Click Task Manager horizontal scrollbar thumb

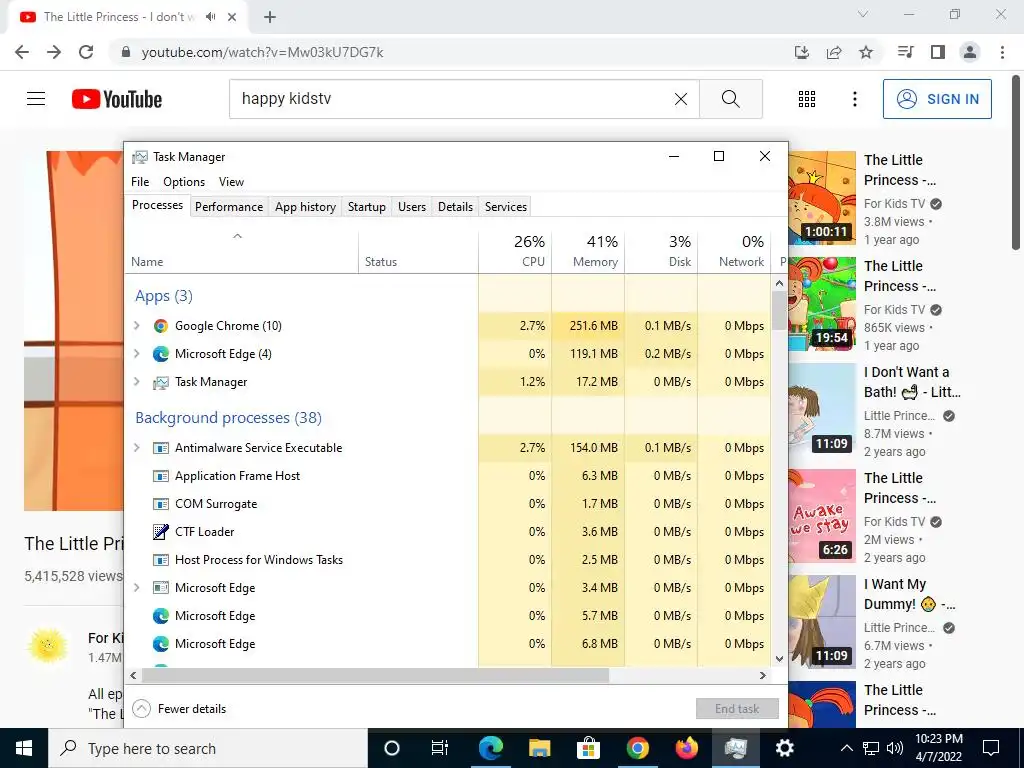point(376,675)
